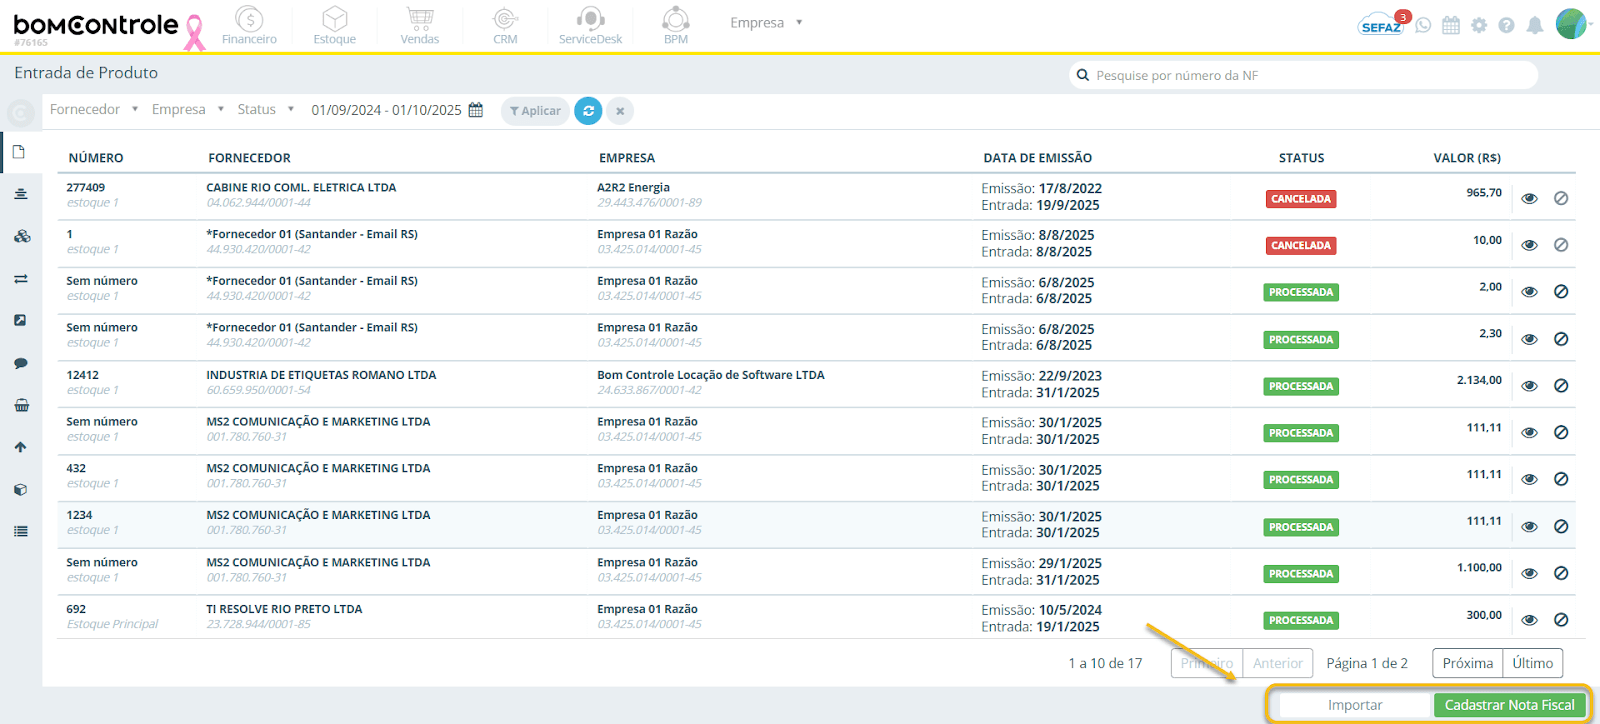Select the stacked layers icon in sidebar
Screen dimensions: 1600x724
coord(20,194)
